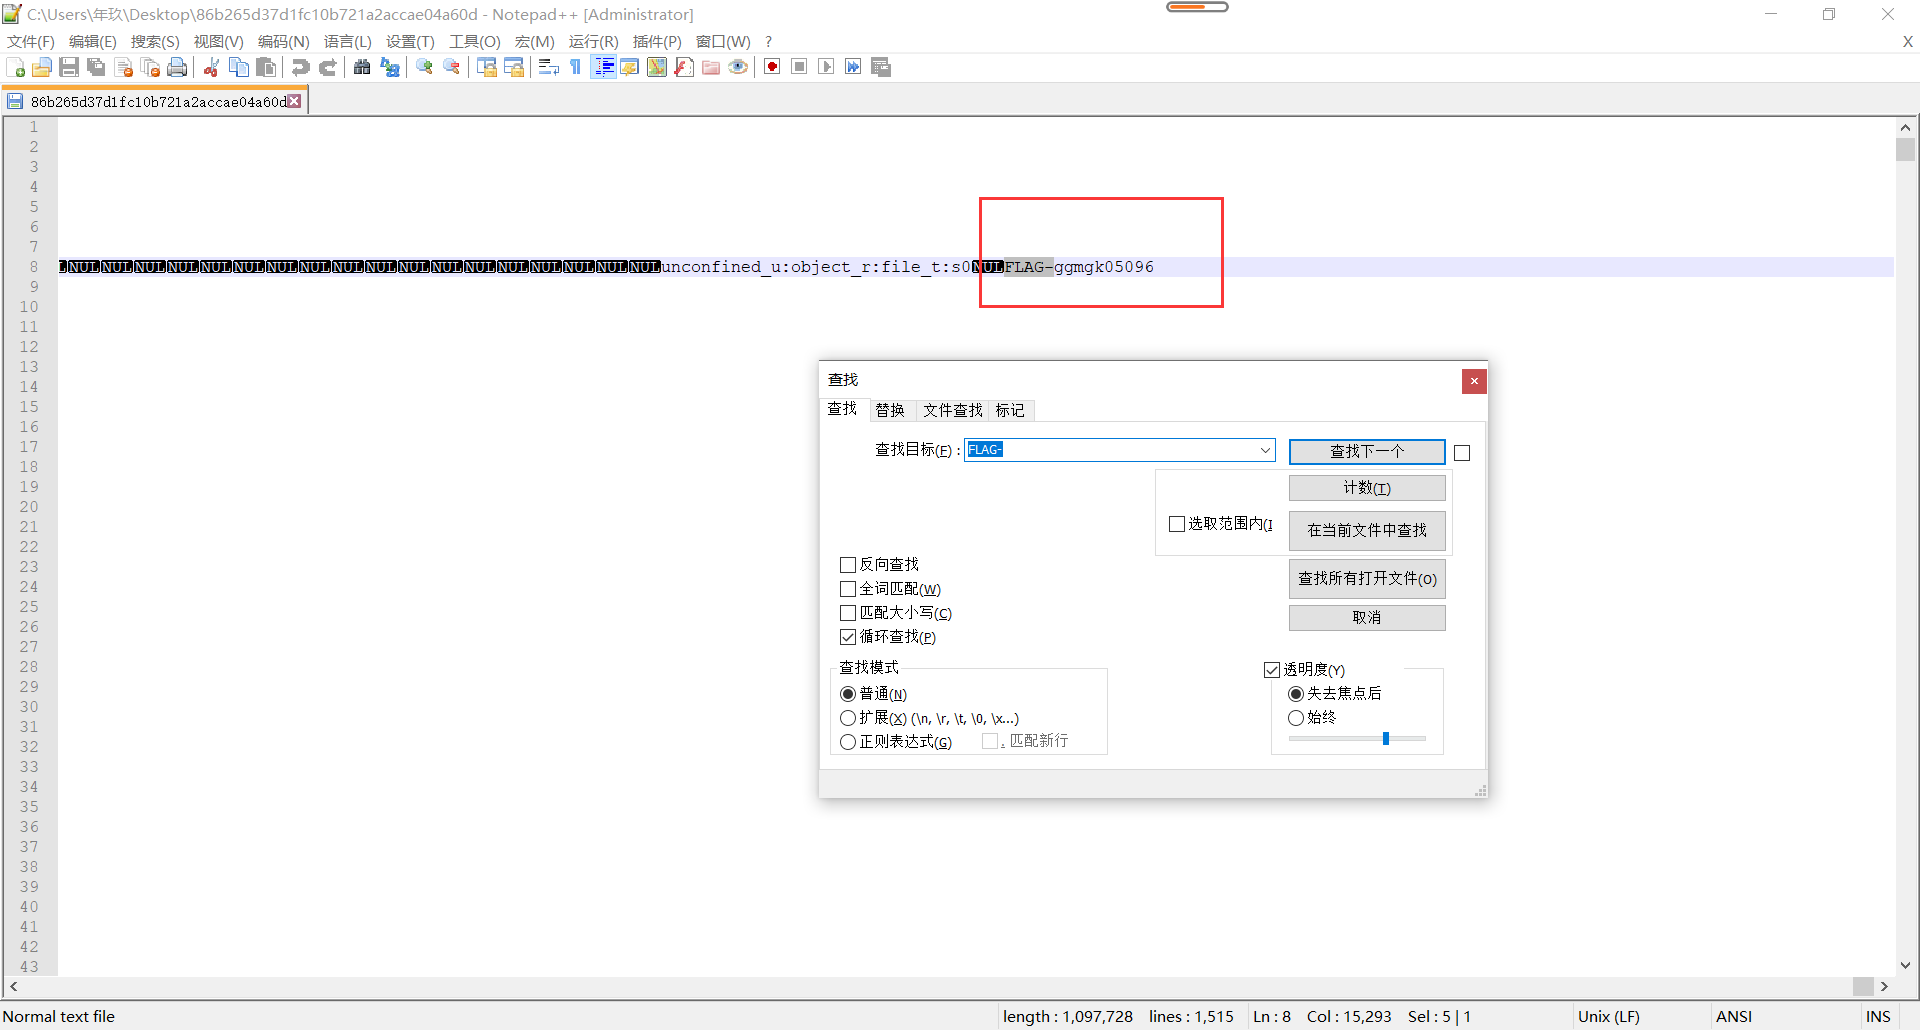Click in 查找目标 input field
The width and height of the screenshot is (1920, 1030).
click(x=1119, y=450)
